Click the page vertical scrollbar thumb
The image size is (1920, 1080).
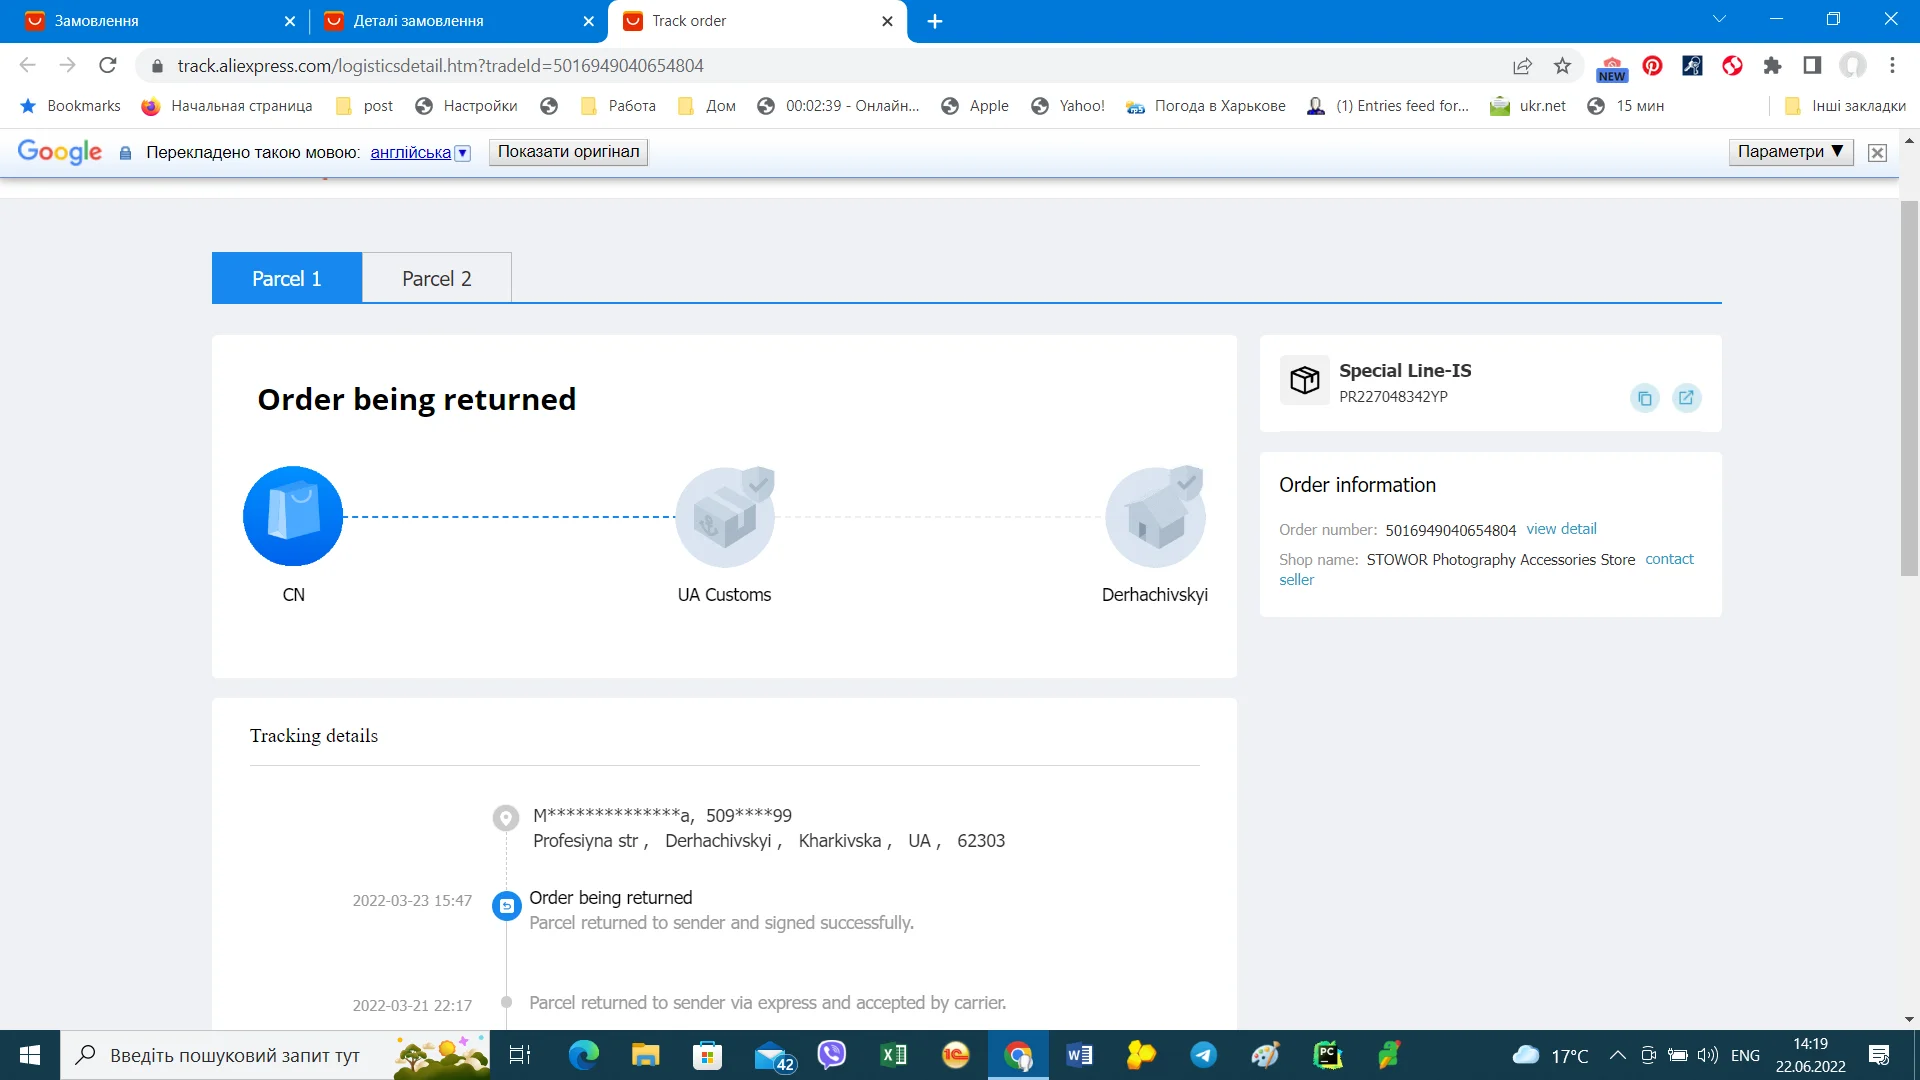[1909, 388]
